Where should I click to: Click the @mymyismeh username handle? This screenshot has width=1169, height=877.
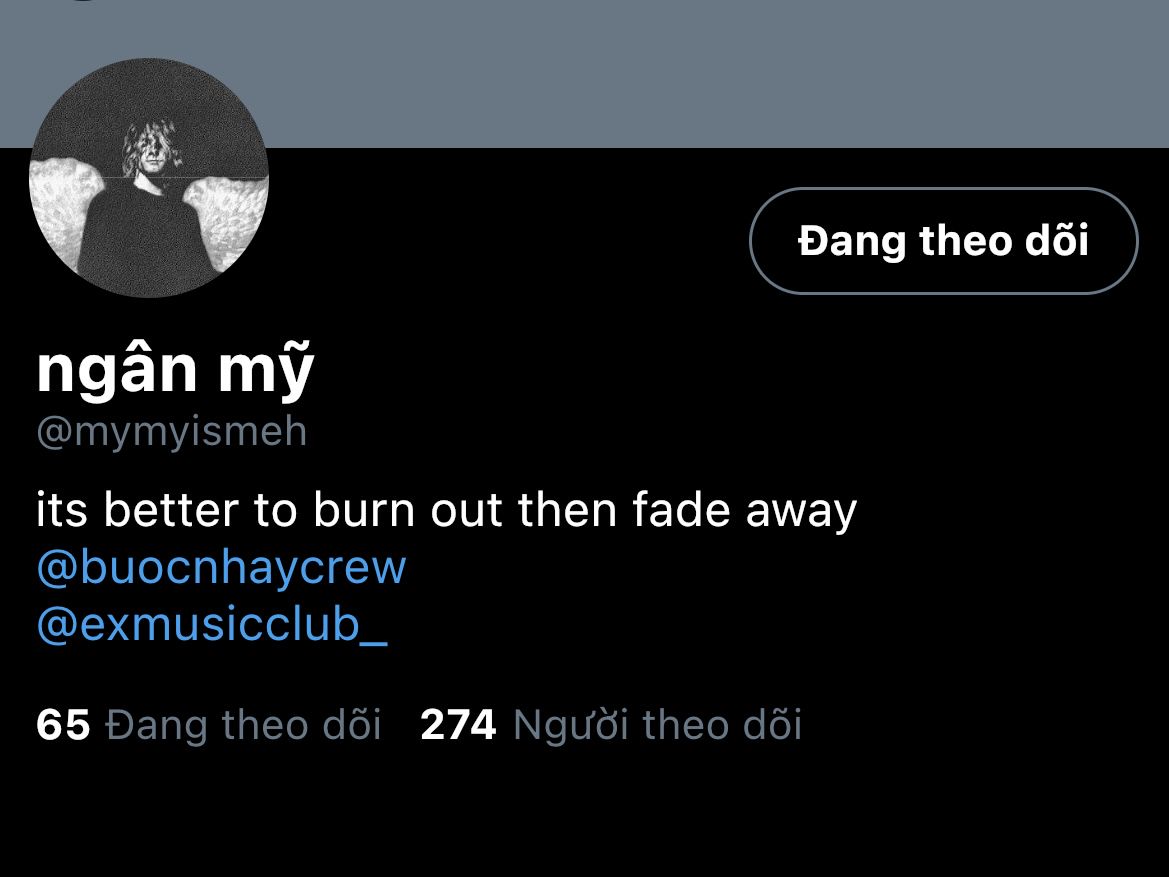coord(171,433)
